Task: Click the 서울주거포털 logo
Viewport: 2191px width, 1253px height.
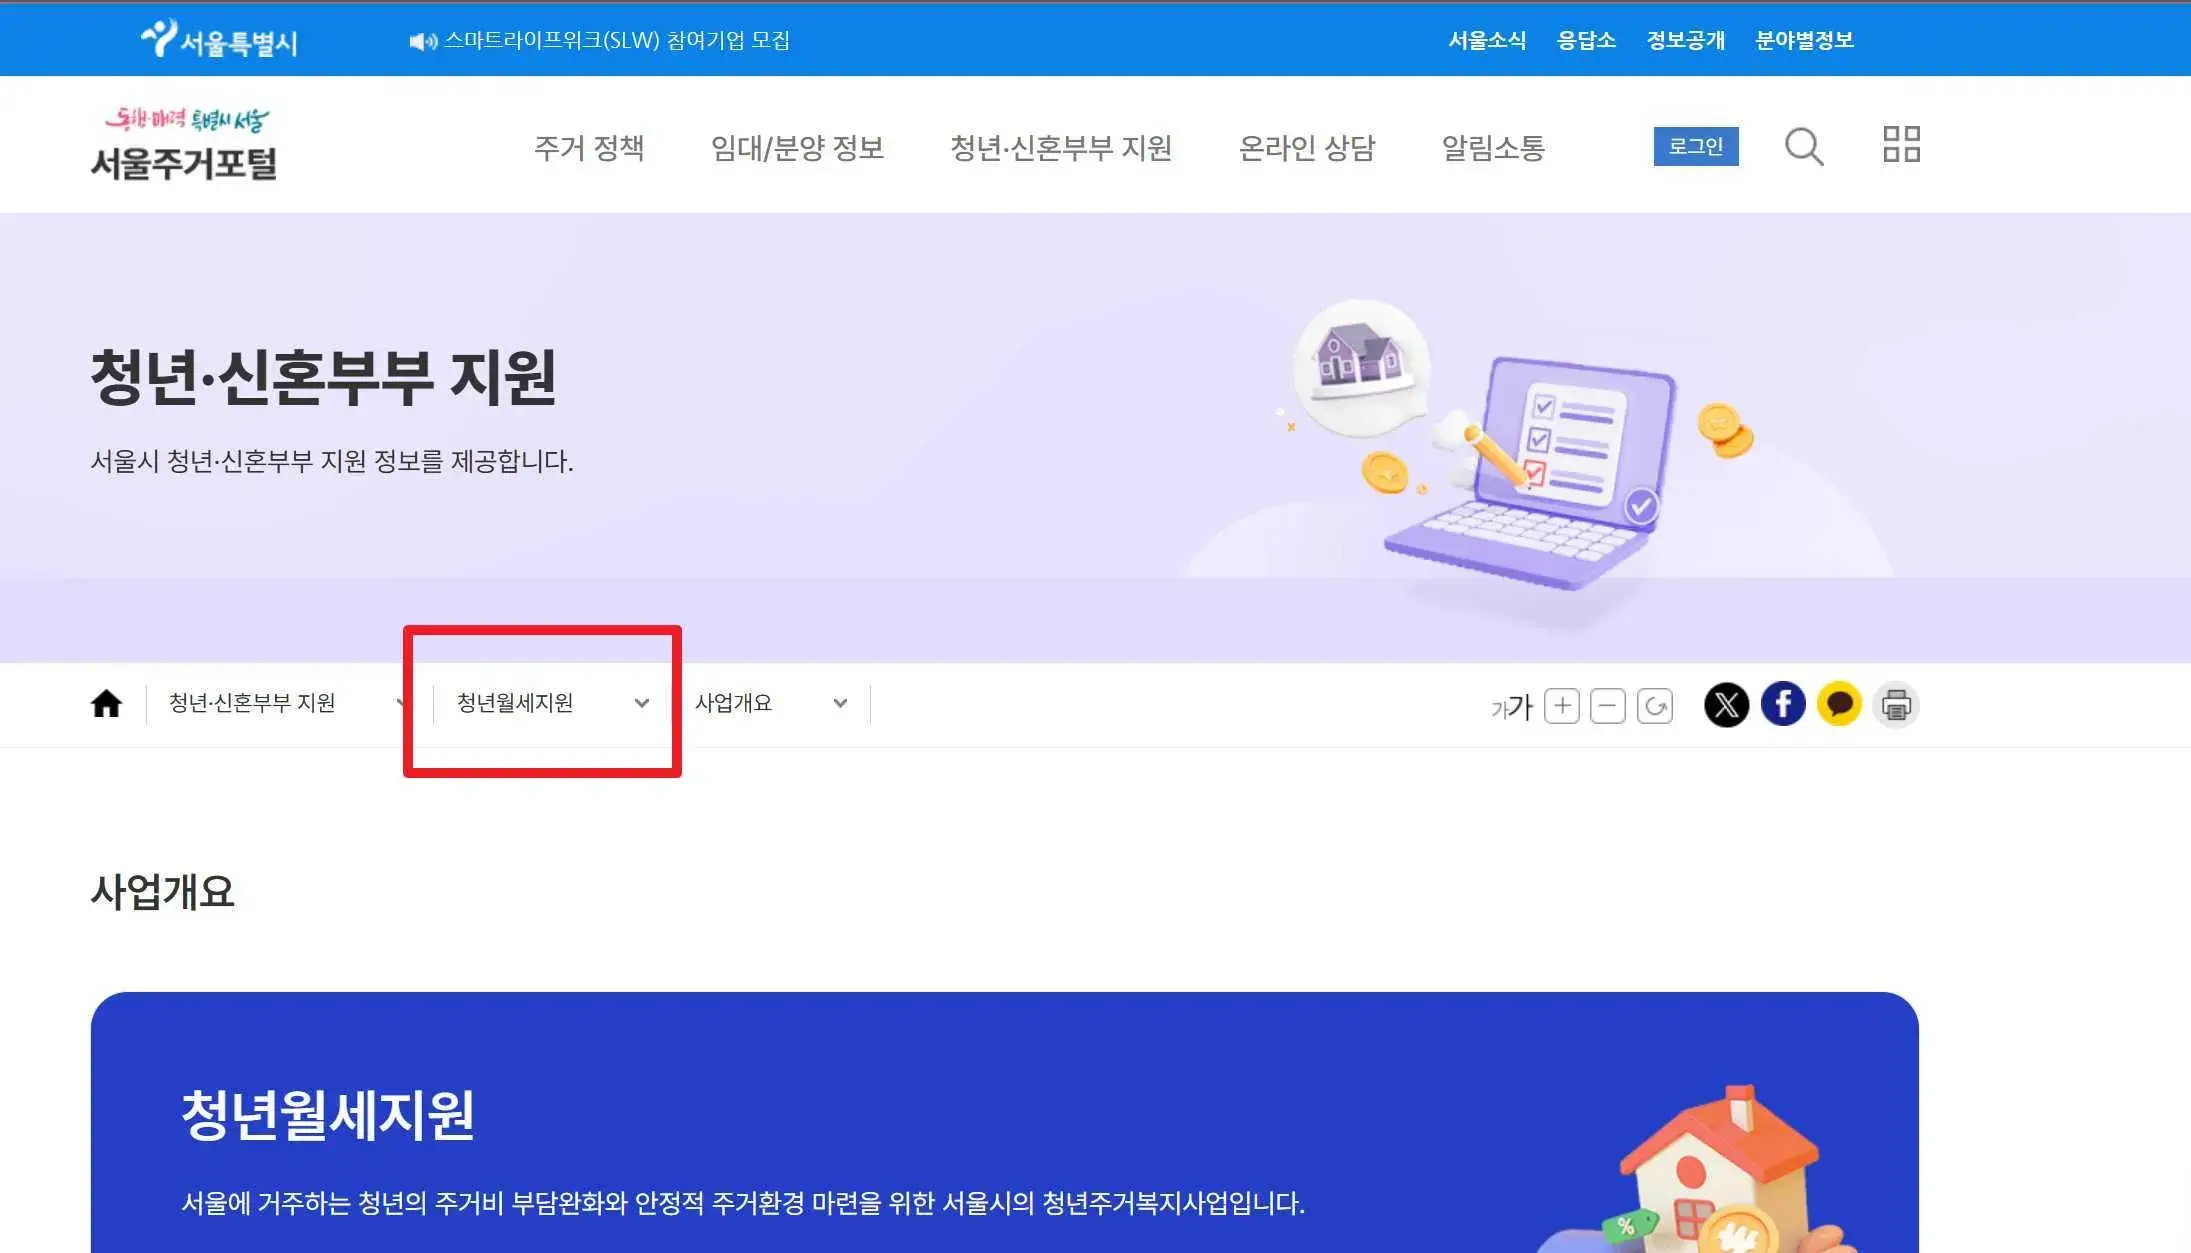Action: 187,144
